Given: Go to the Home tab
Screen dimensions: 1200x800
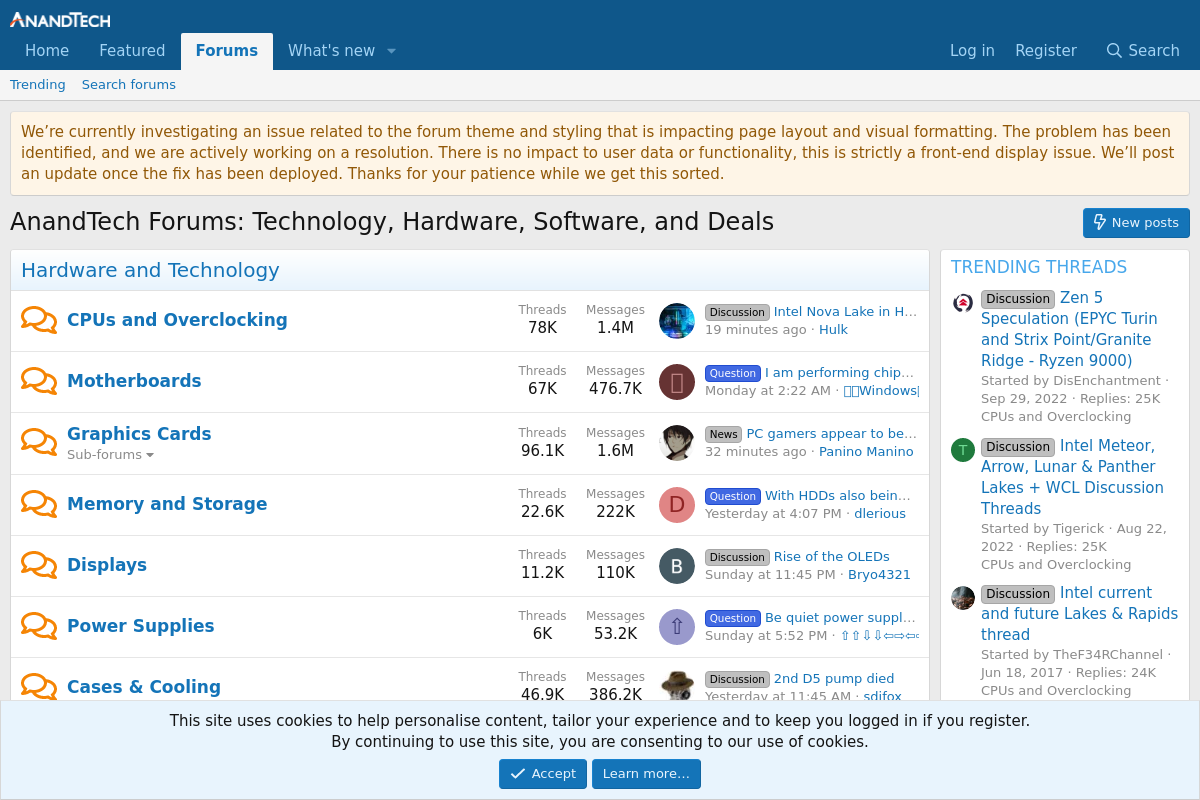Looking at the screenshot, I should [47, 51].
